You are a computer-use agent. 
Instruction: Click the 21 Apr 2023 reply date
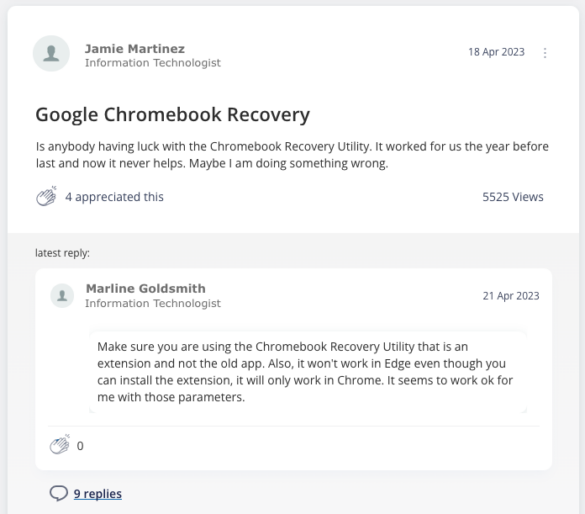tap(511, 296)
